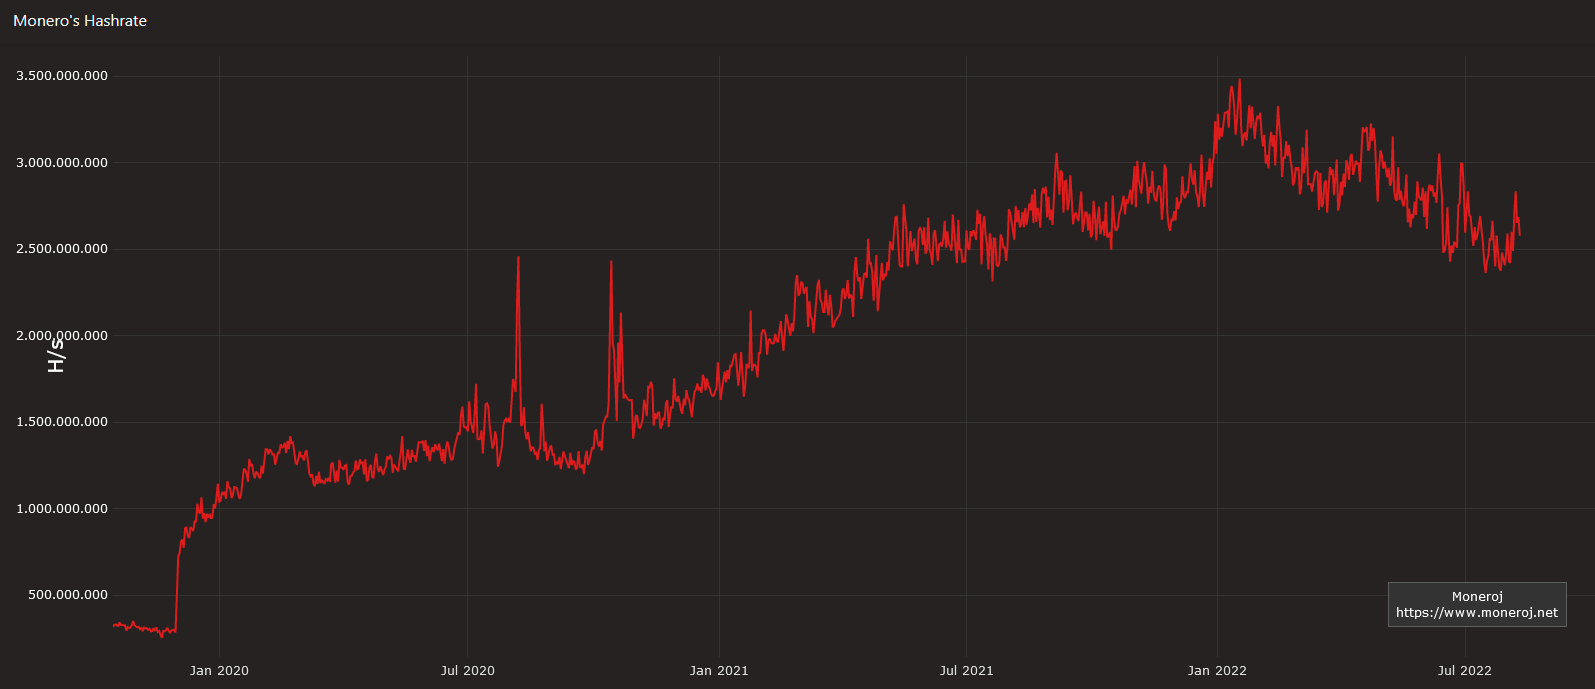Select the Jan 2022 x-axis label
Image resolution: width=1595 pixels, height=689 pixels.
tap(1217, 670)
